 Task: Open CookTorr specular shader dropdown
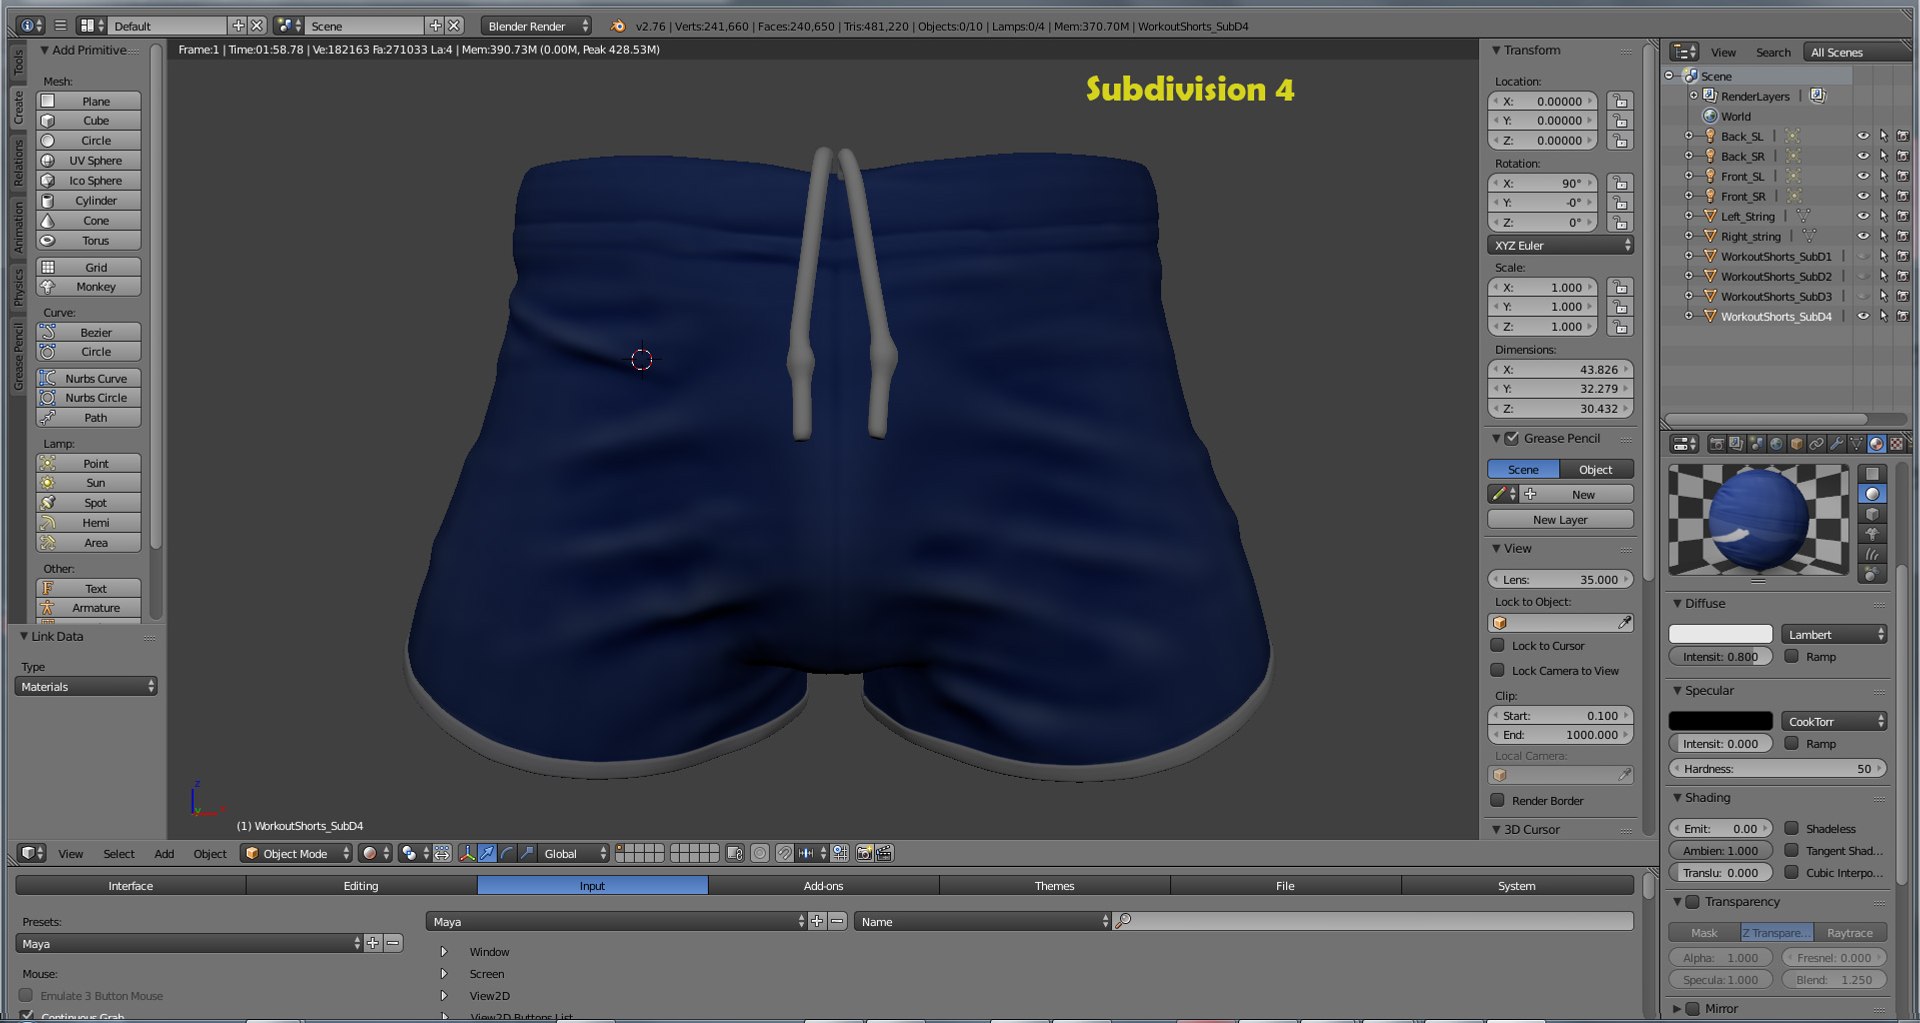(1834, 721)
